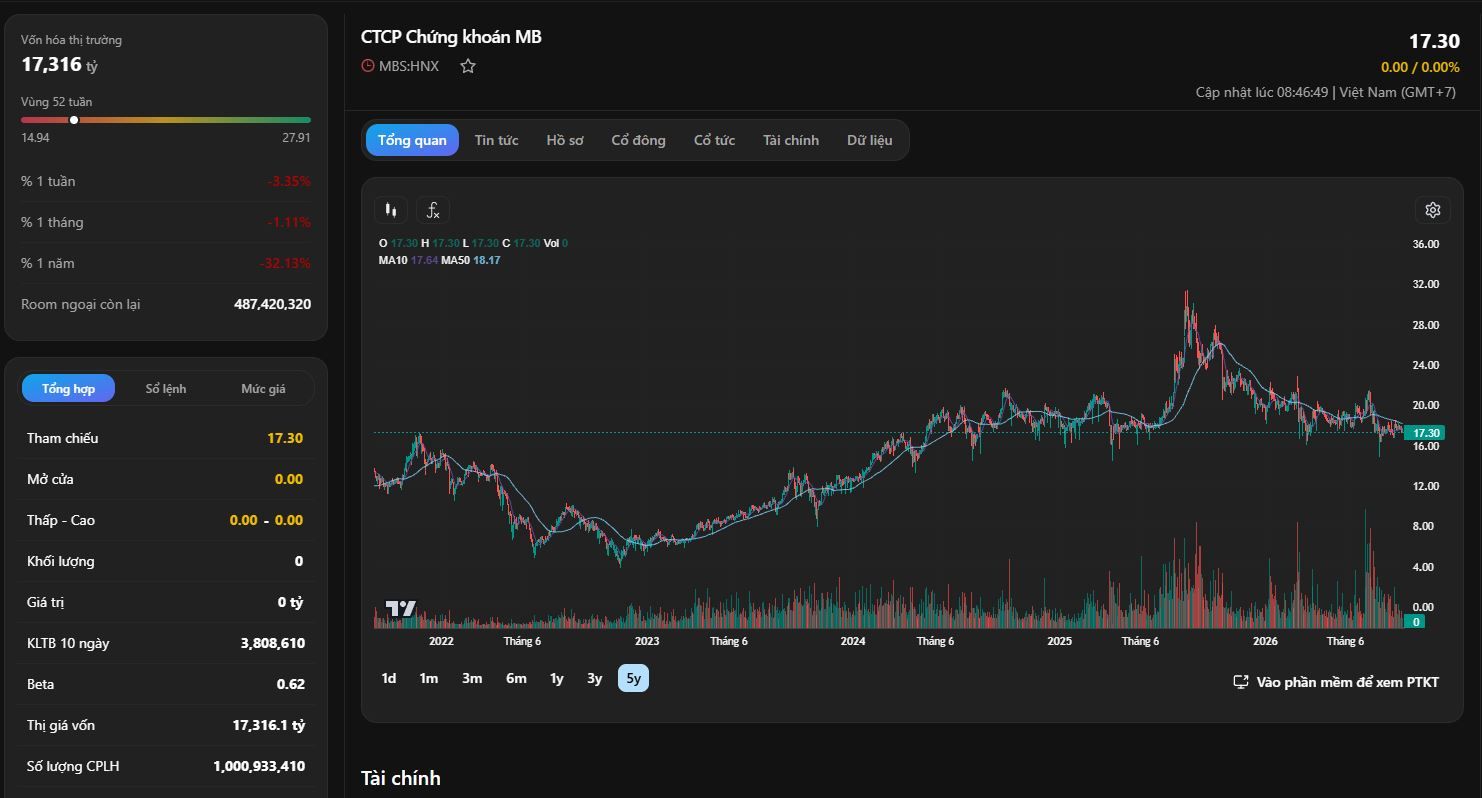Click the 52-week high value 27.91

point(296,138)
